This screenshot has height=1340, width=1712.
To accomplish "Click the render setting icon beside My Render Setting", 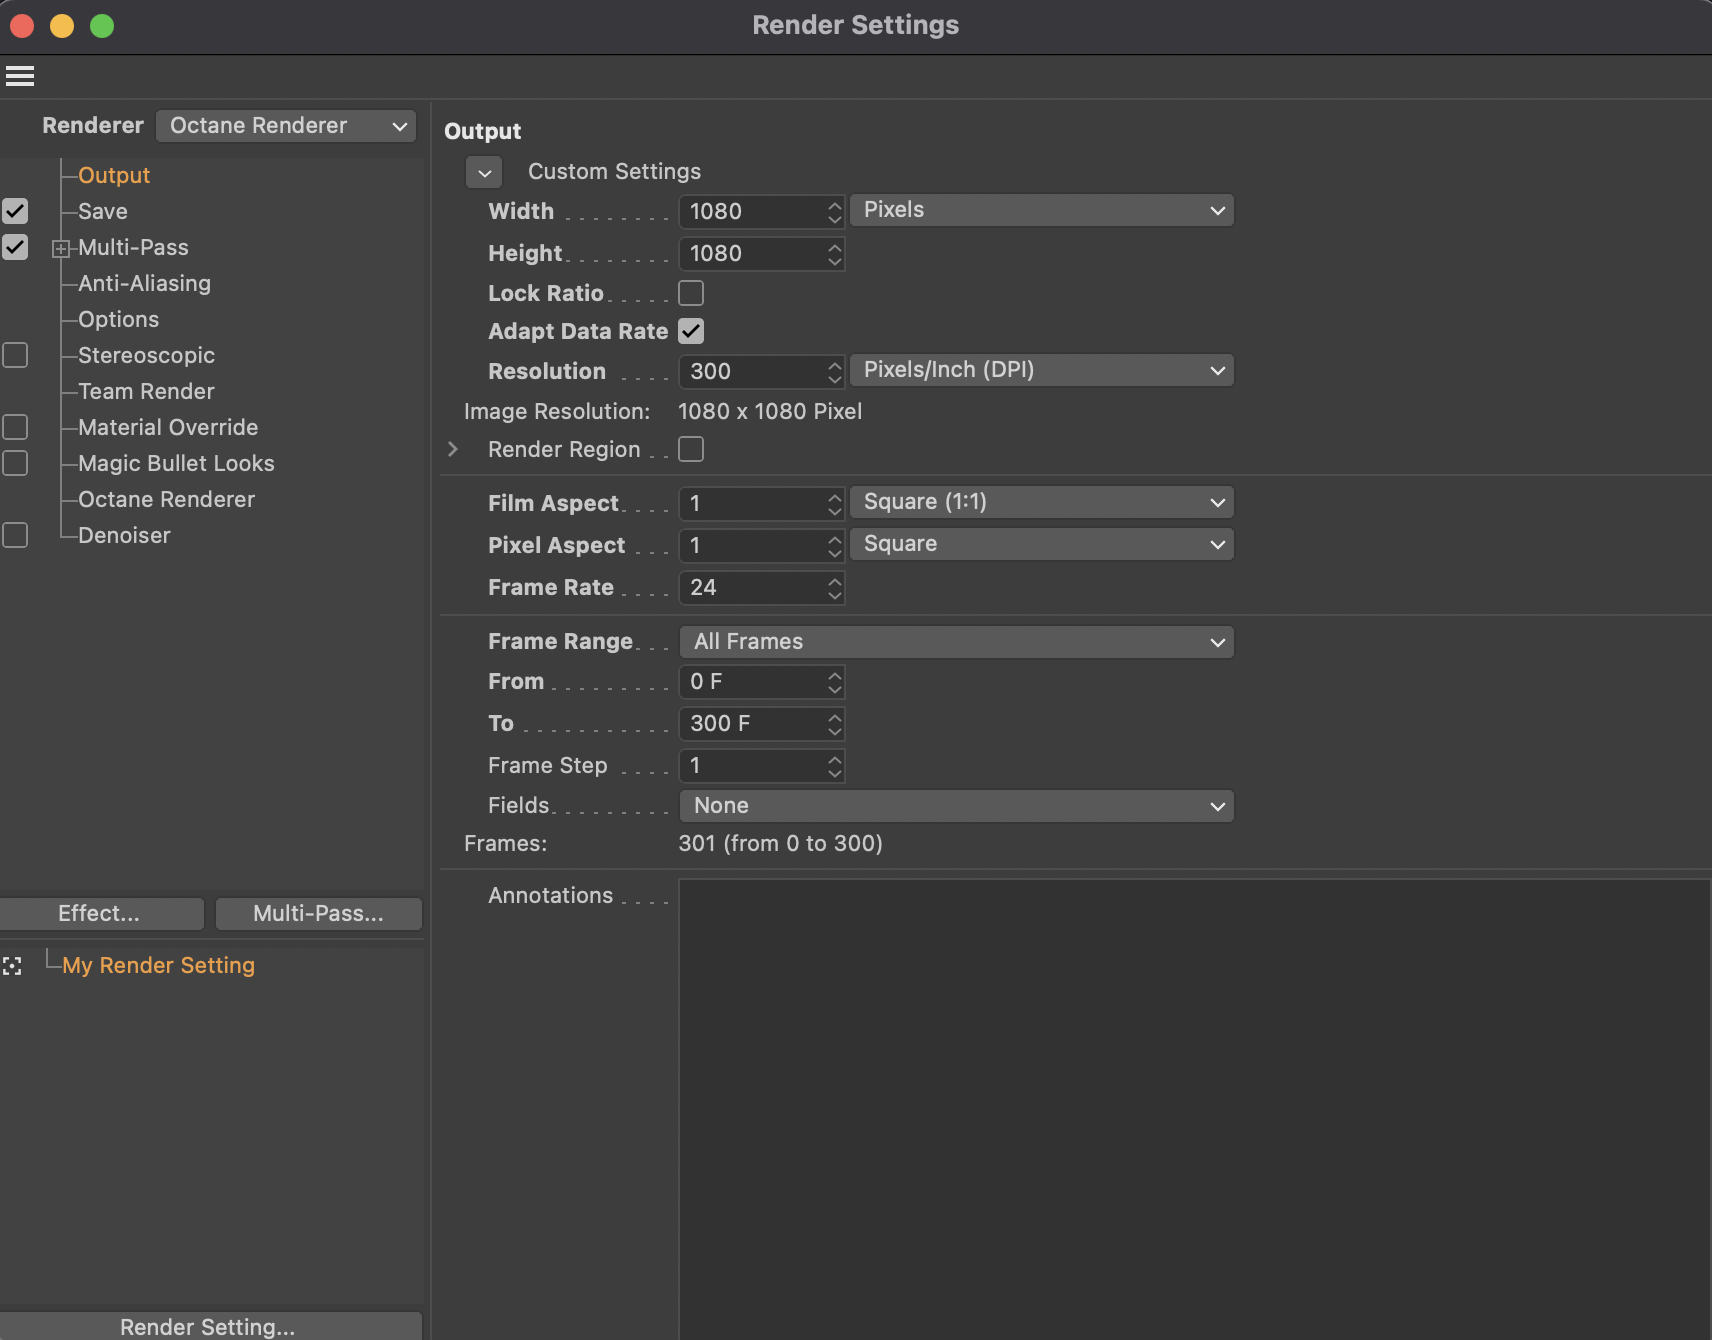I will tap(12, 966).
